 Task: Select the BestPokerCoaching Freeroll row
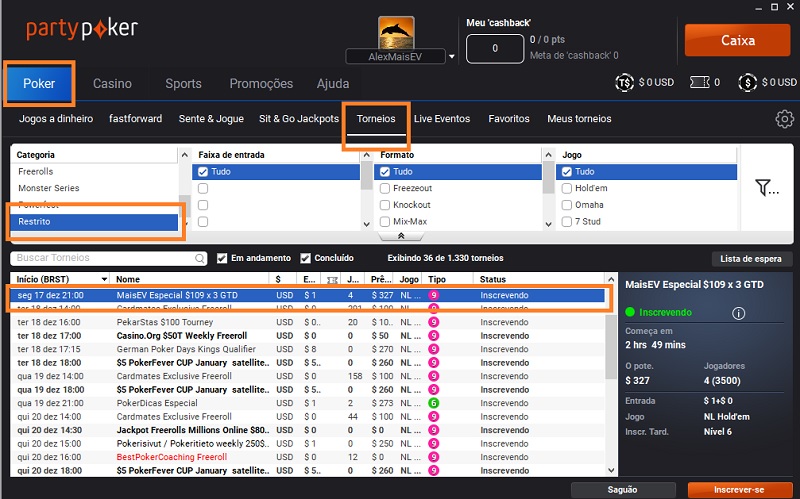[x=307, y=457]
